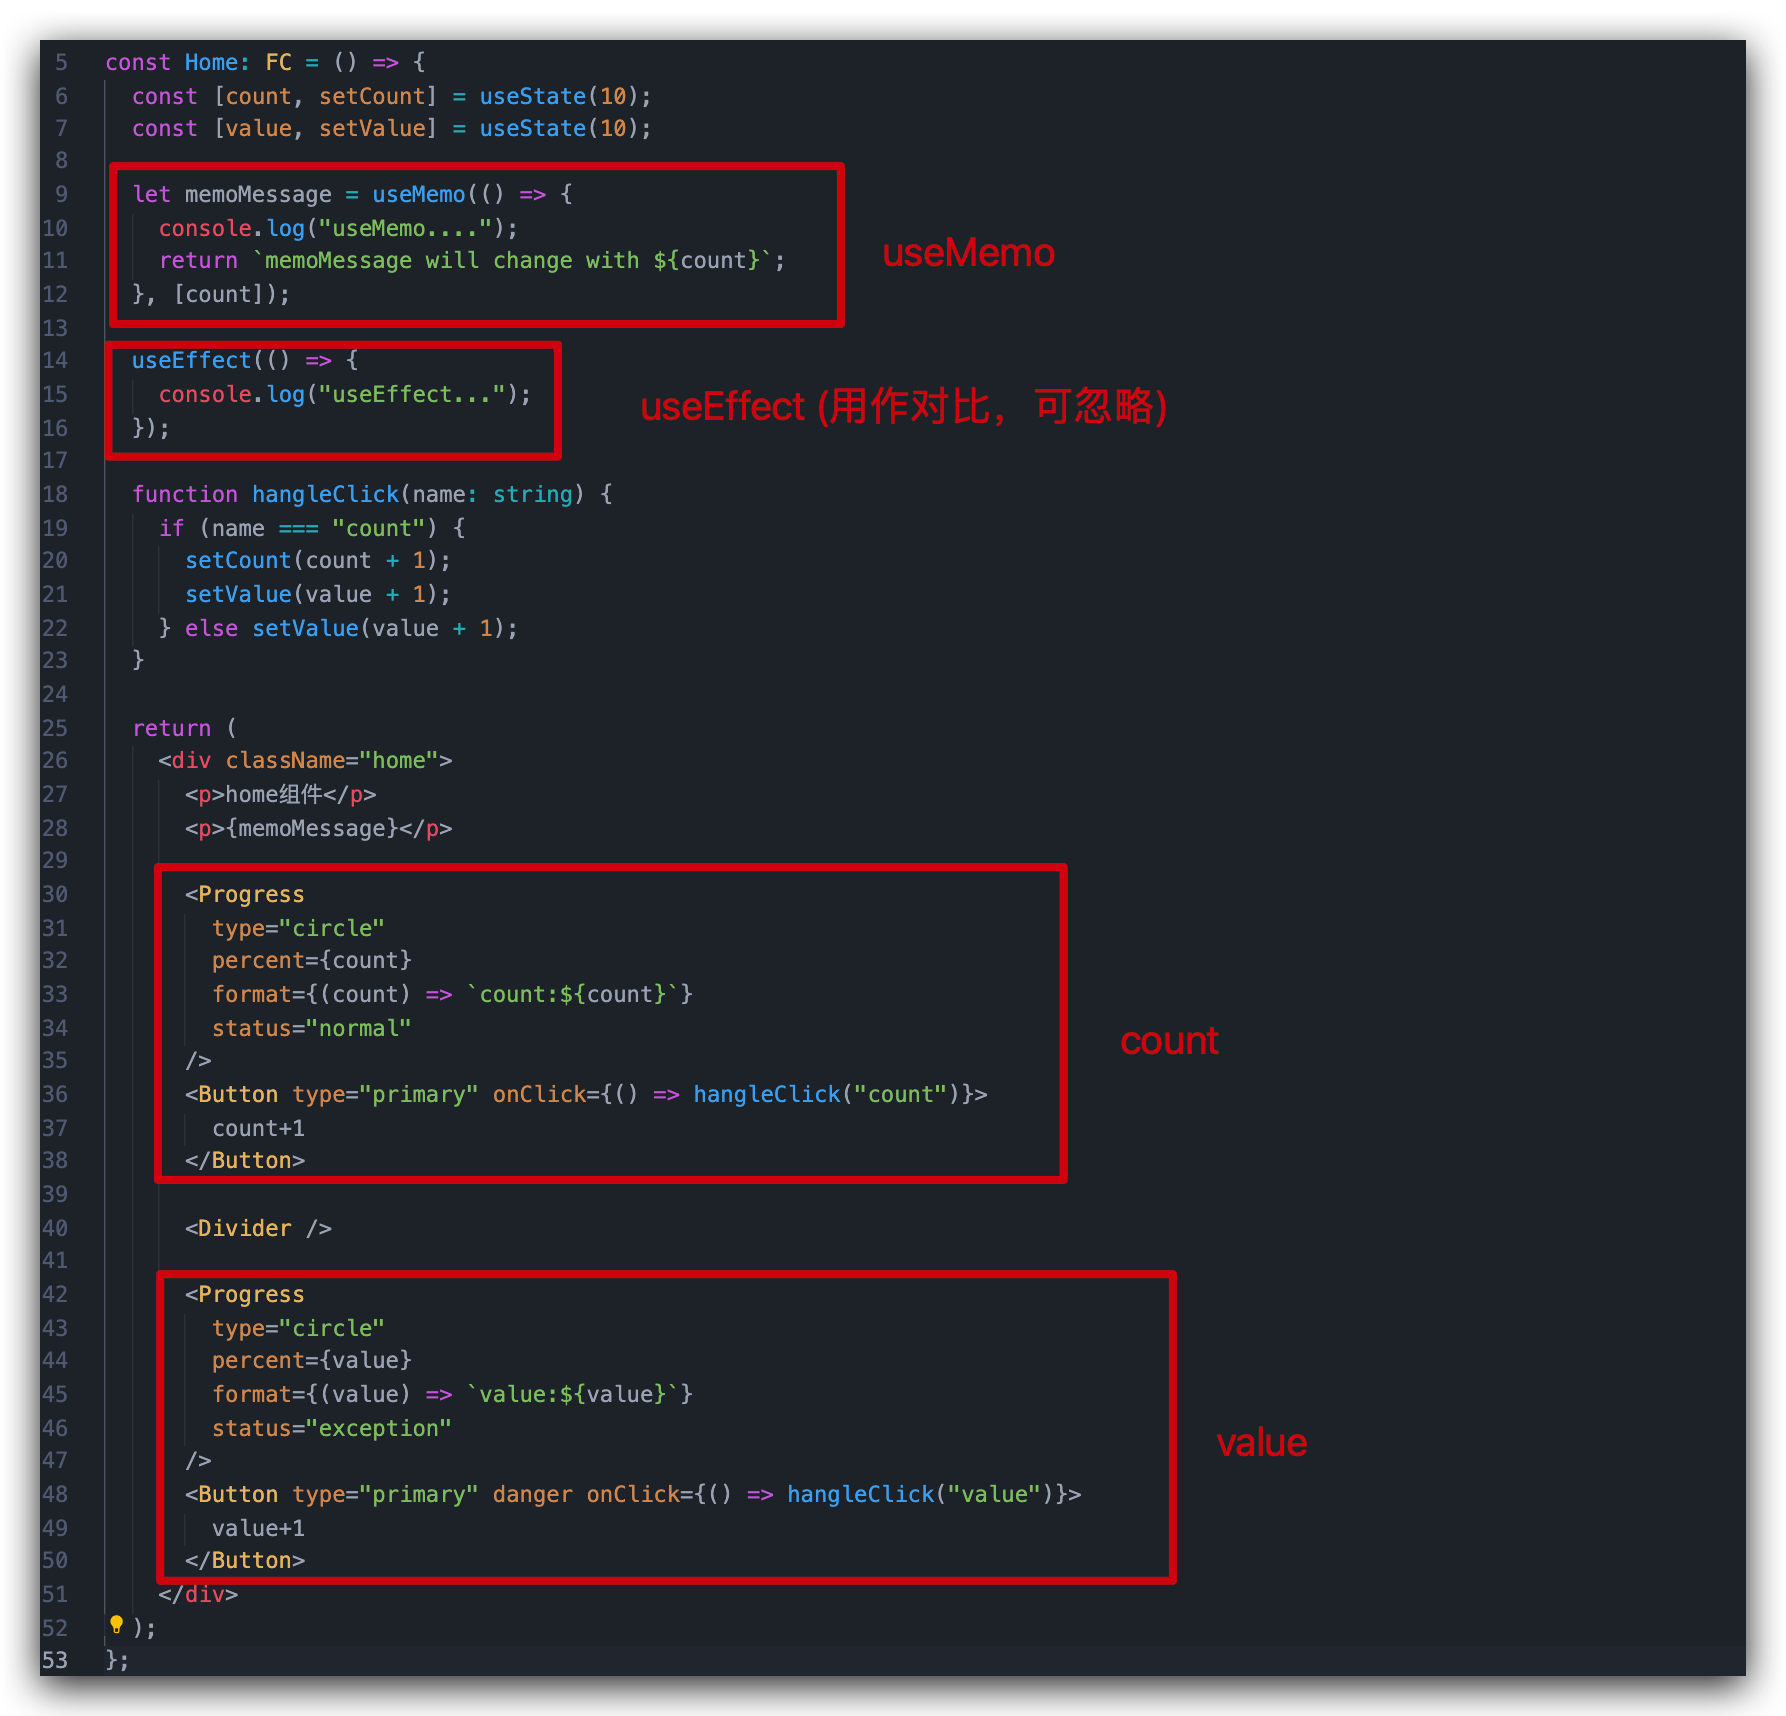1786x1716 pixels.
Task: Click line number 42 in the gutter
Action: coord(55,1295)
